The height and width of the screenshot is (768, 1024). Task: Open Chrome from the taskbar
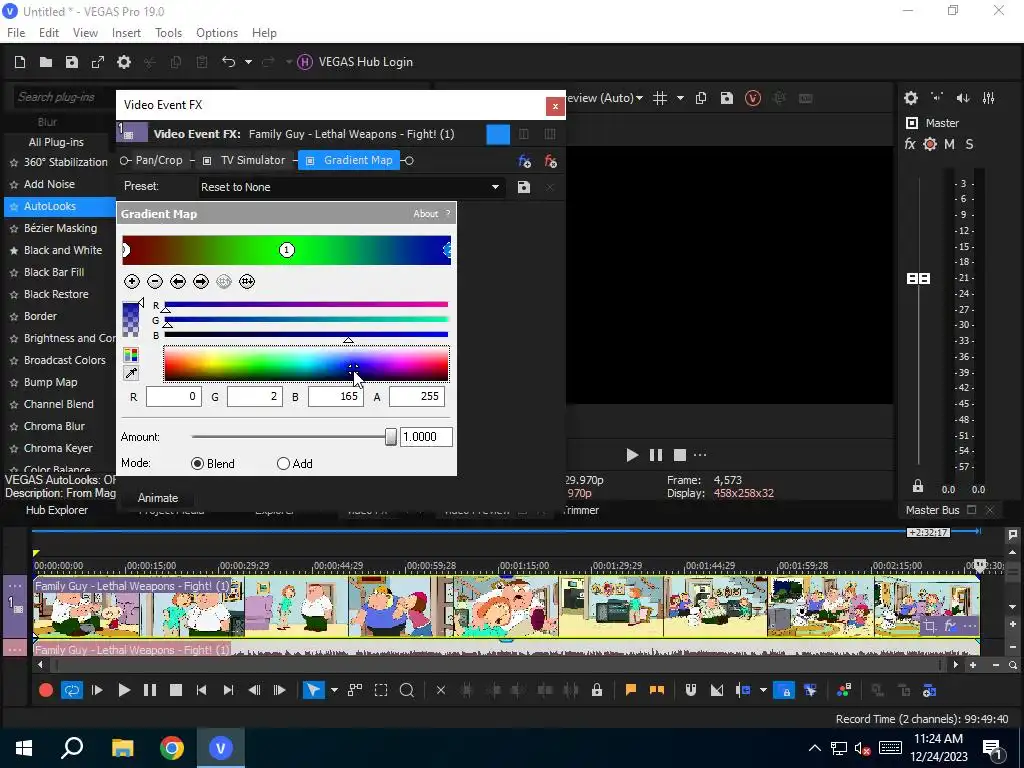click(172, 748)
